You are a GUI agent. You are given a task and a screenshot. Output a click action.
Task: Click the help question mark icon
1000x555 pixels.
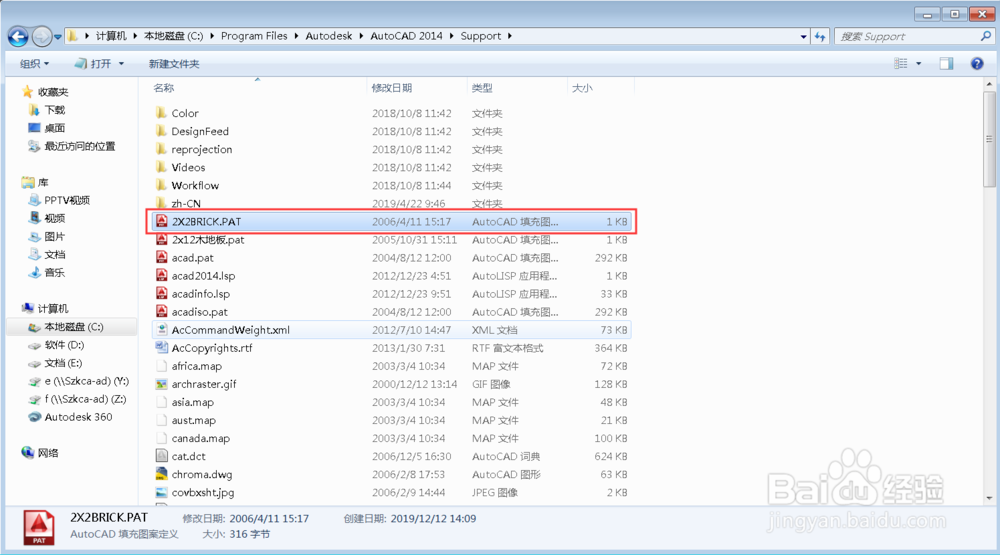point(977,63)
